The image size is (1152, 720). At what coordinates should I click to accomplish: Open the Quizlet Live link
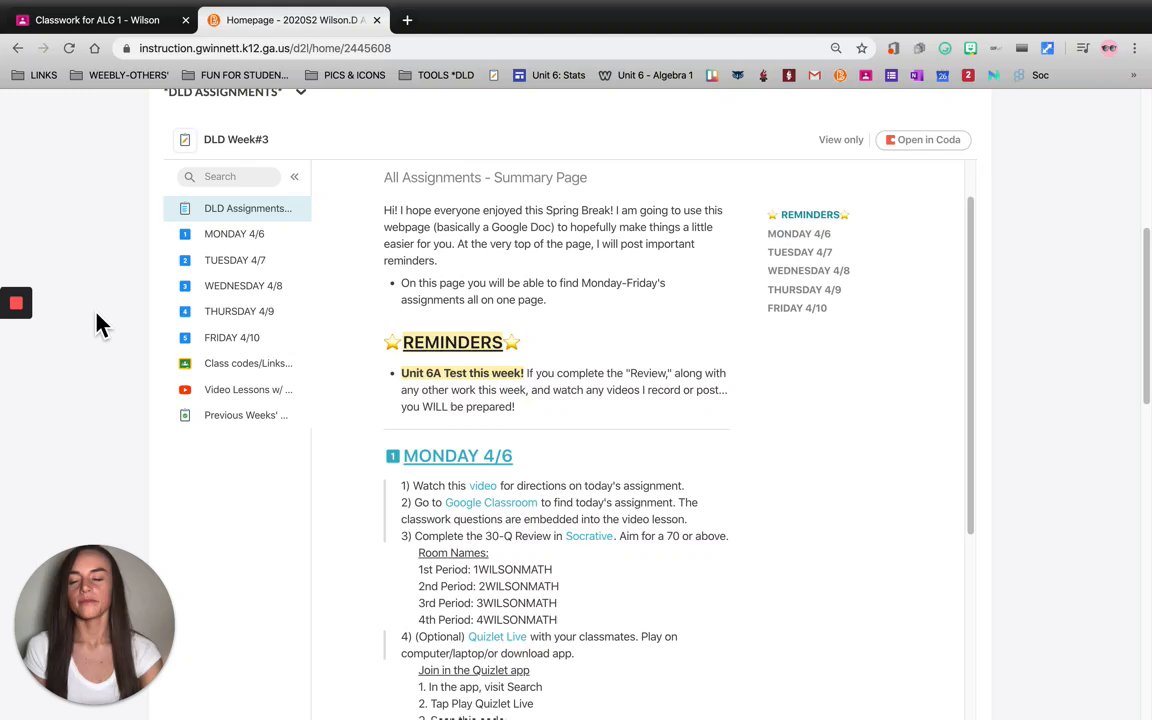(497, 637)
